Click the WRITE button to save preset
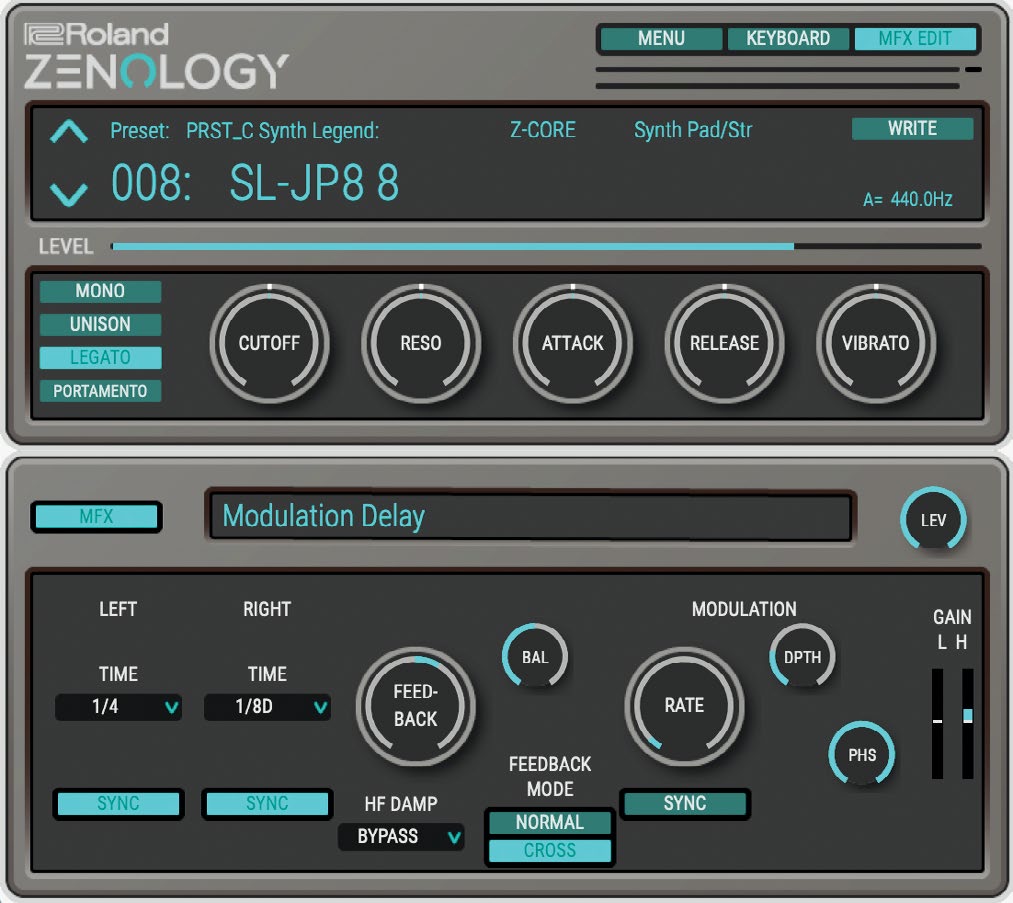 pos(912,129)
